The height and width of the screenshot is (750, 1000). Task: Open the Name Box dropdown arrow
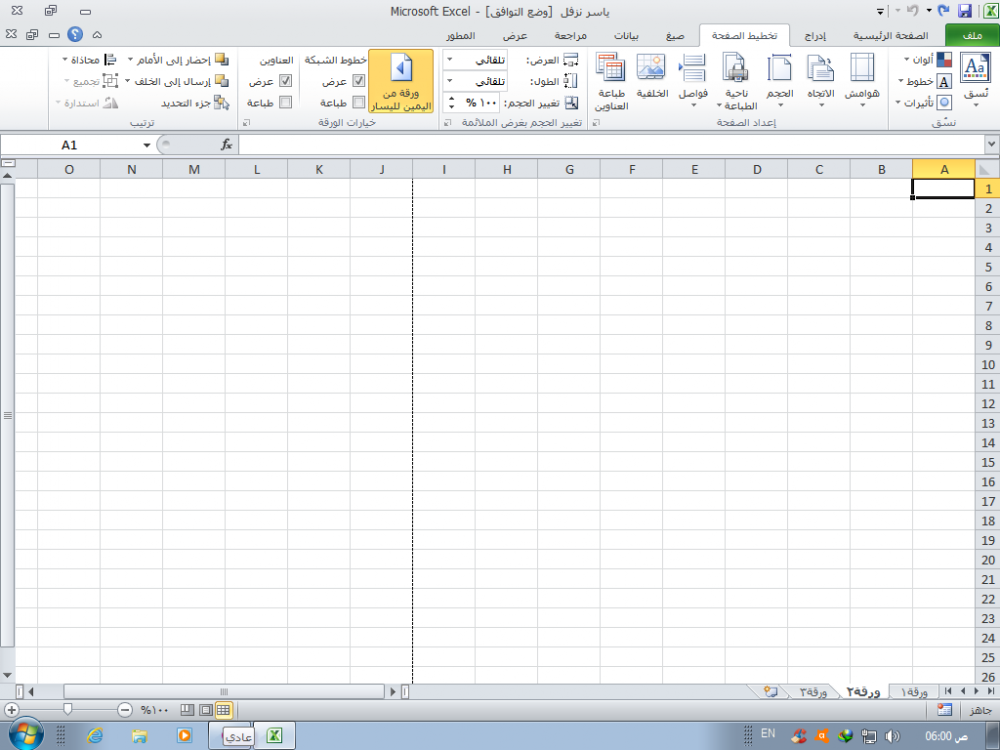coord(147,145)
